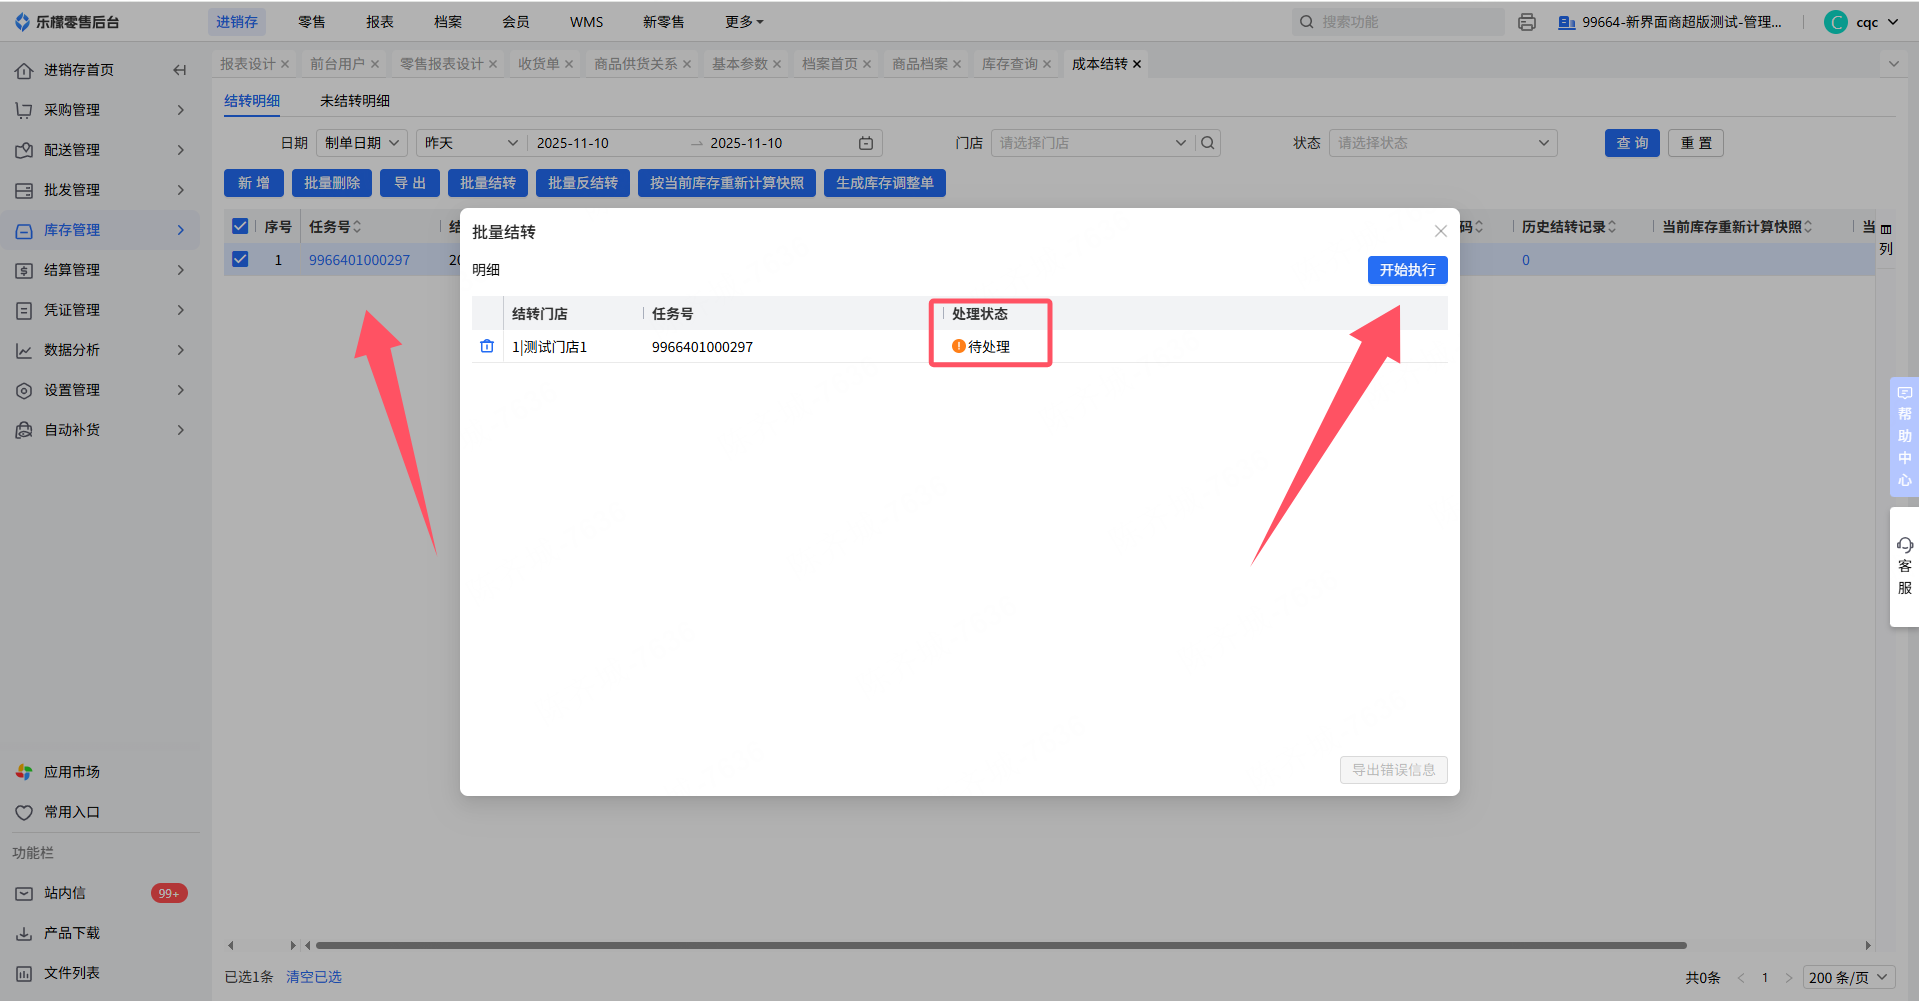Click the 批量删除 button
The width and height of the screenshot is (1919, 1001).
pos(332,183)
